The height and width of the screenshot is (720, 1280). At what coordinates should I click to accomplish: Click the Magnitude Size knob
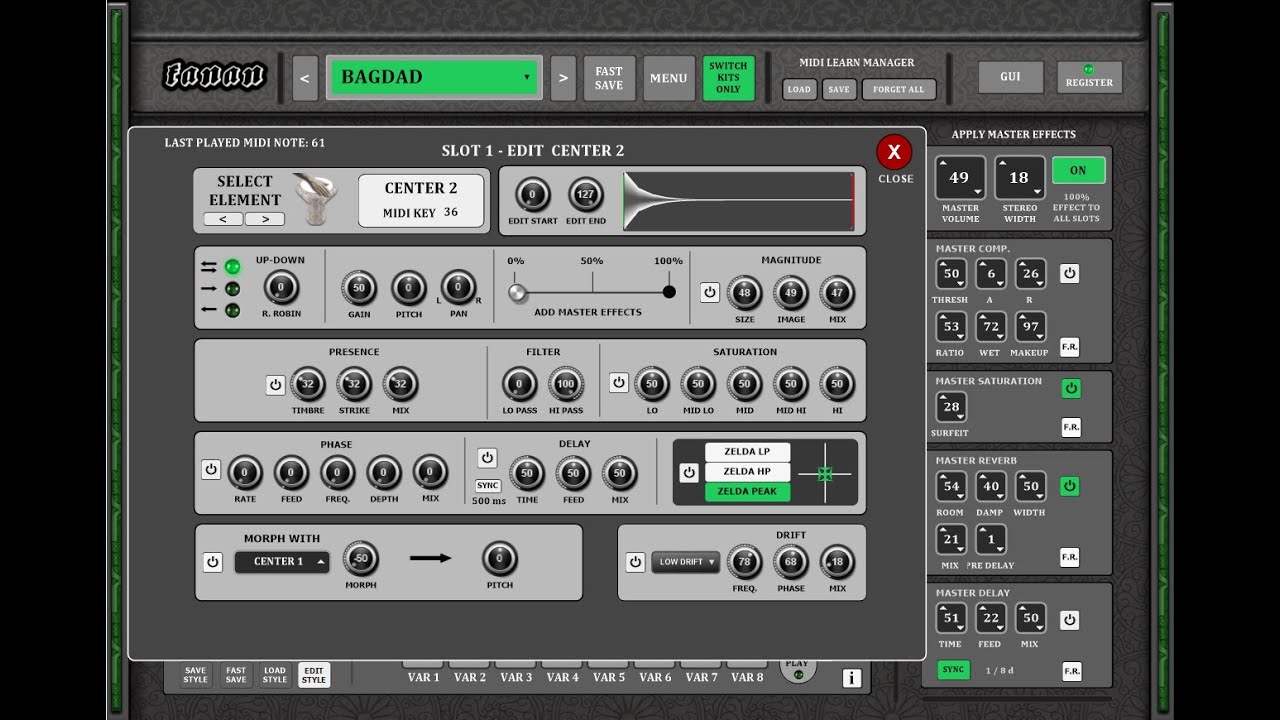pos(744,294)
